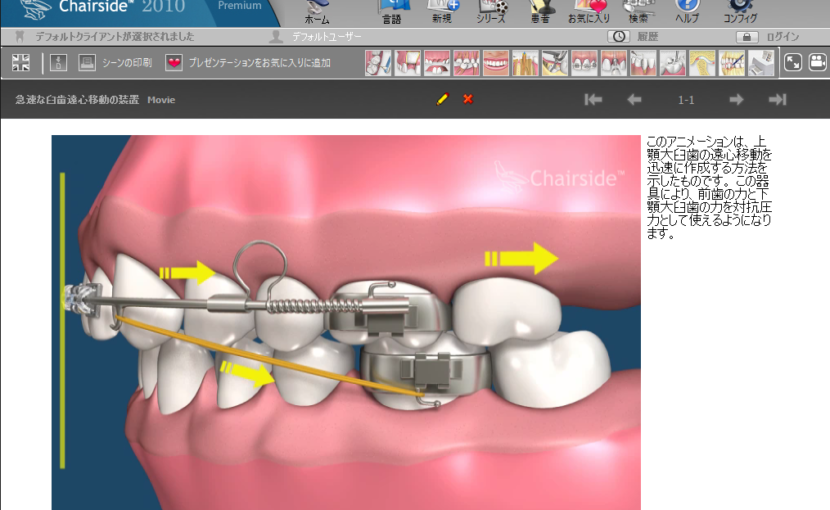Go to next slide arrow
The height and width of the screenshot is (510, 830).
click(736, 100)
